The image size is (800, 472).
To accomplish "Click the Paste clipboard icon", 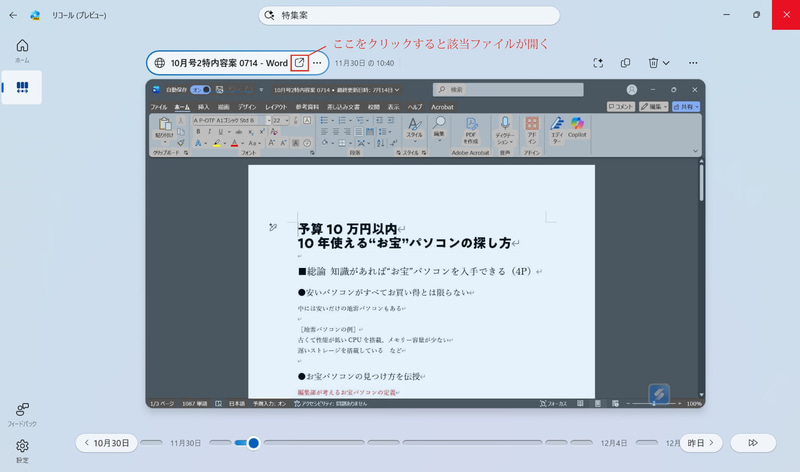I will click(164, 124).
